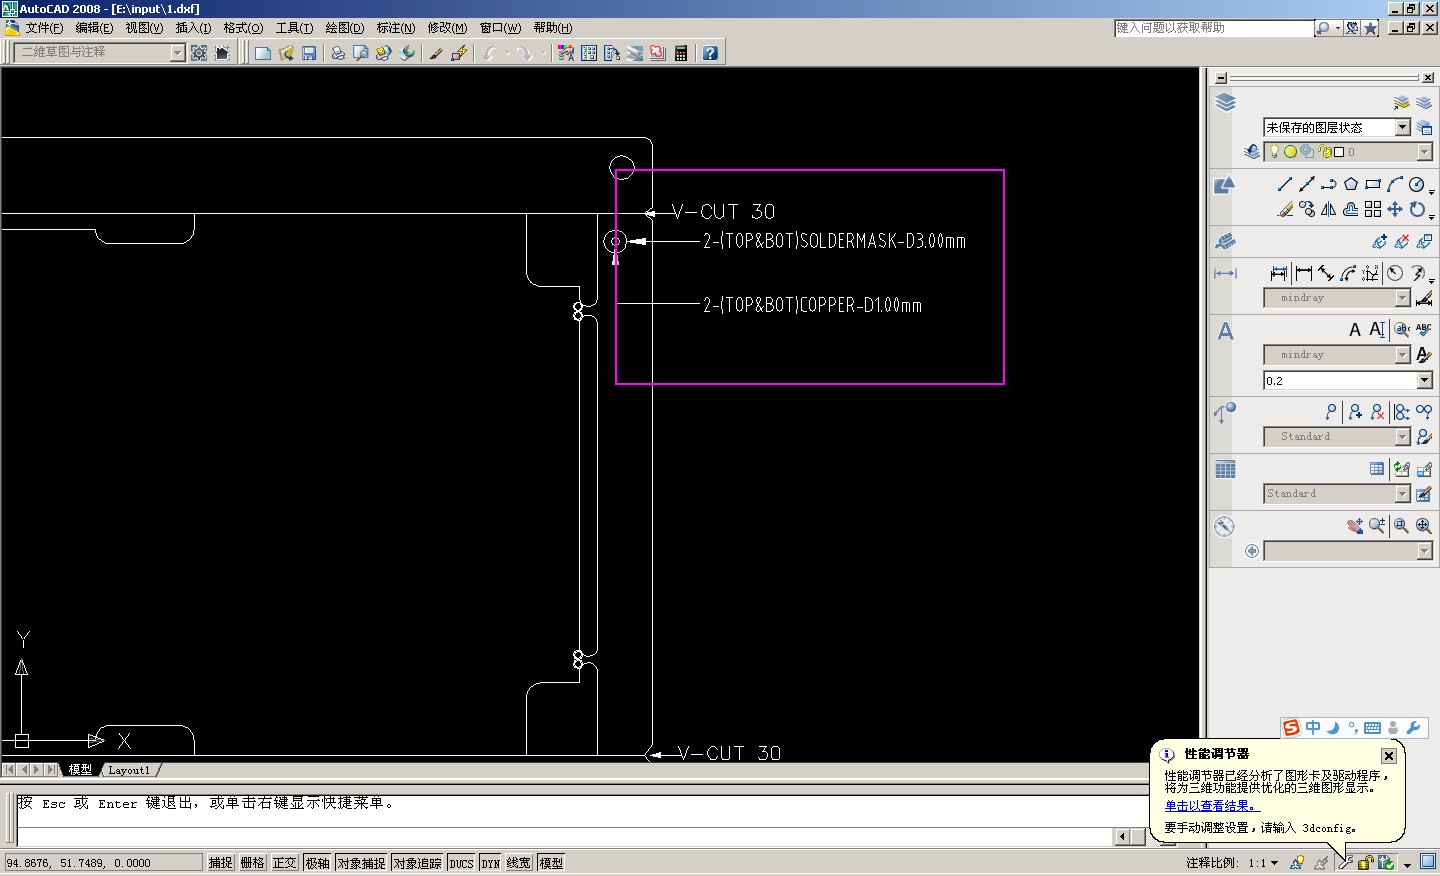1440x876 pixels.
Task: Save the drawing with the floppy disk icon
Action: 309,53
